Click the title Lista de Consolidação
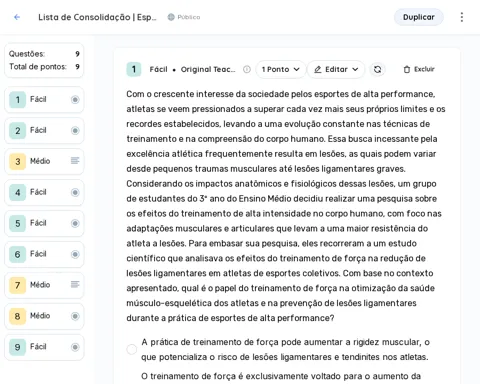The height and width of the screenshot is (384, 480). click(x=97, y=17)
